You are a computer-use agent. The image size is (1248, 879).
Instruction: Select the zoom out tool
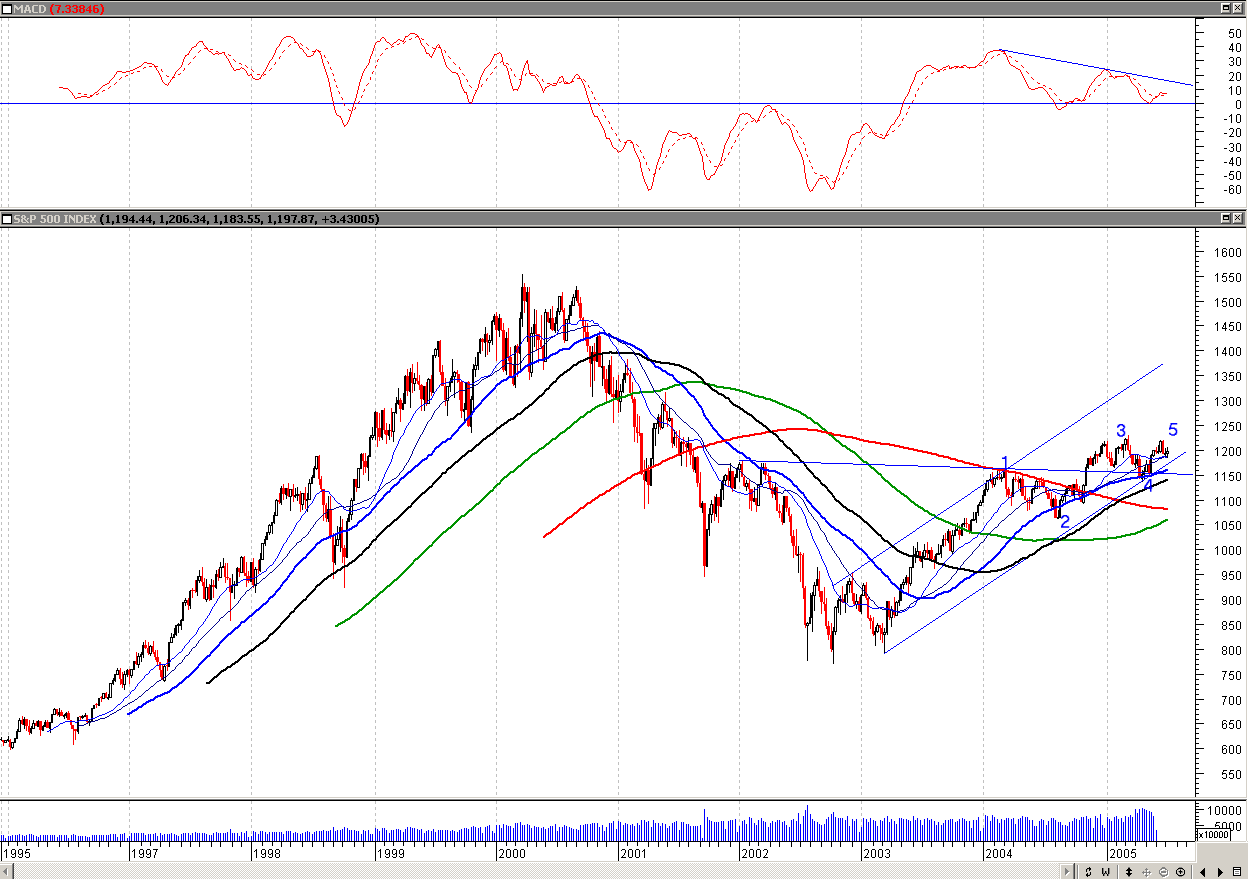click(x=1163, y=872)
